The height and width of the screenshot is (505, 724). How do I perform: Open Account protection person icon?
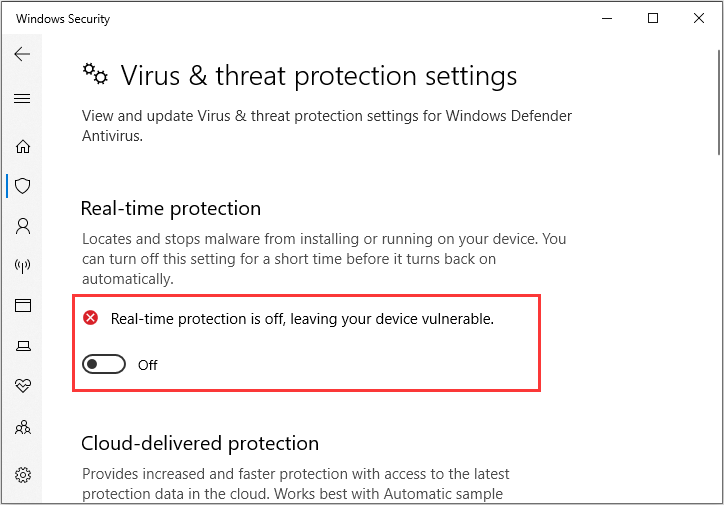click(x=23, y=226)
